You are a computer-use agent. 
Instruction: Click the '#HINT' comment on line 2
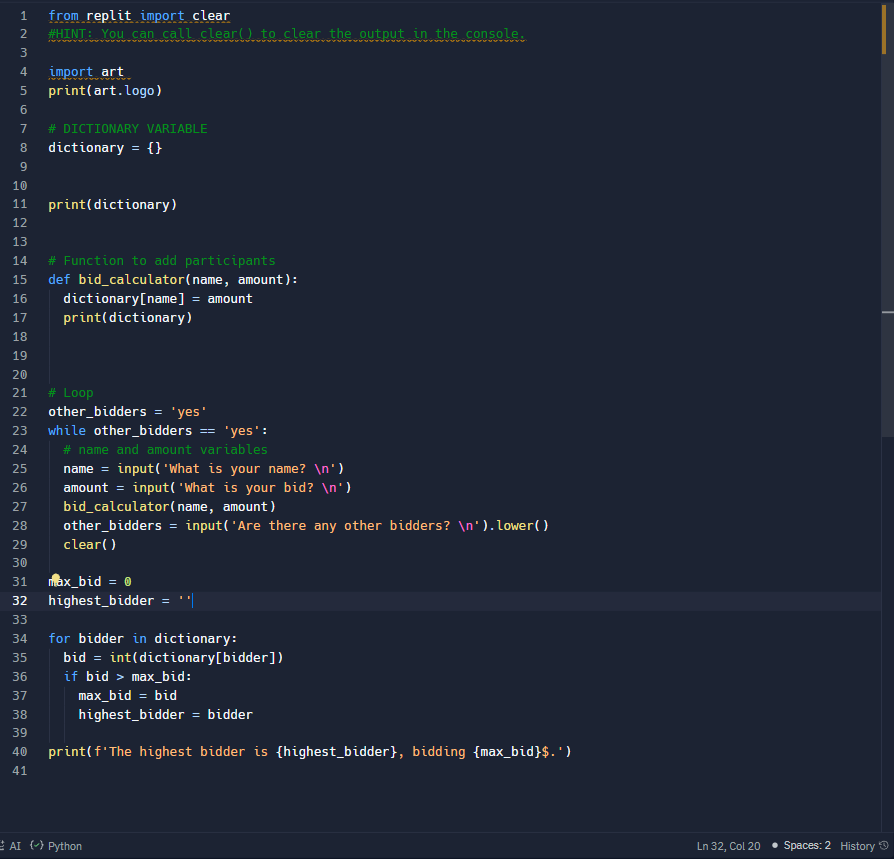tap(286, 34)
